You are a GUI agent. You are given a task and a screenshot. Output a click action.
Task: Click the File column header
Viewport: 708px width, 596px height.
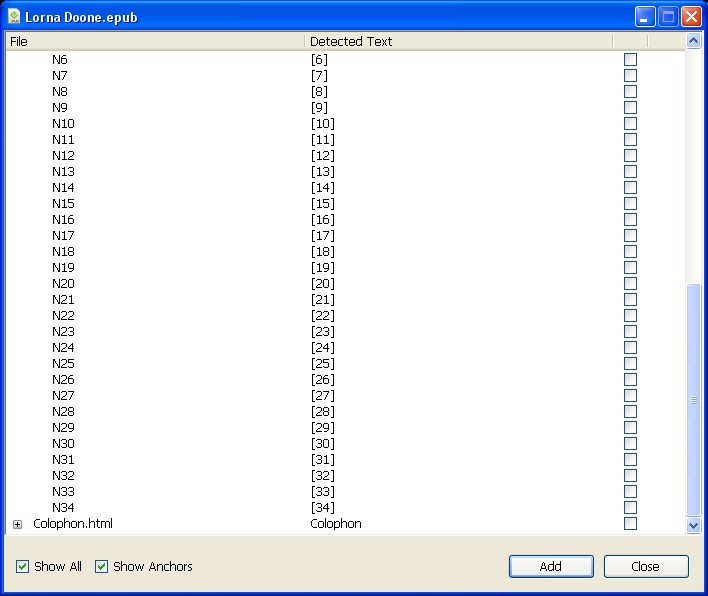point(155,42)
